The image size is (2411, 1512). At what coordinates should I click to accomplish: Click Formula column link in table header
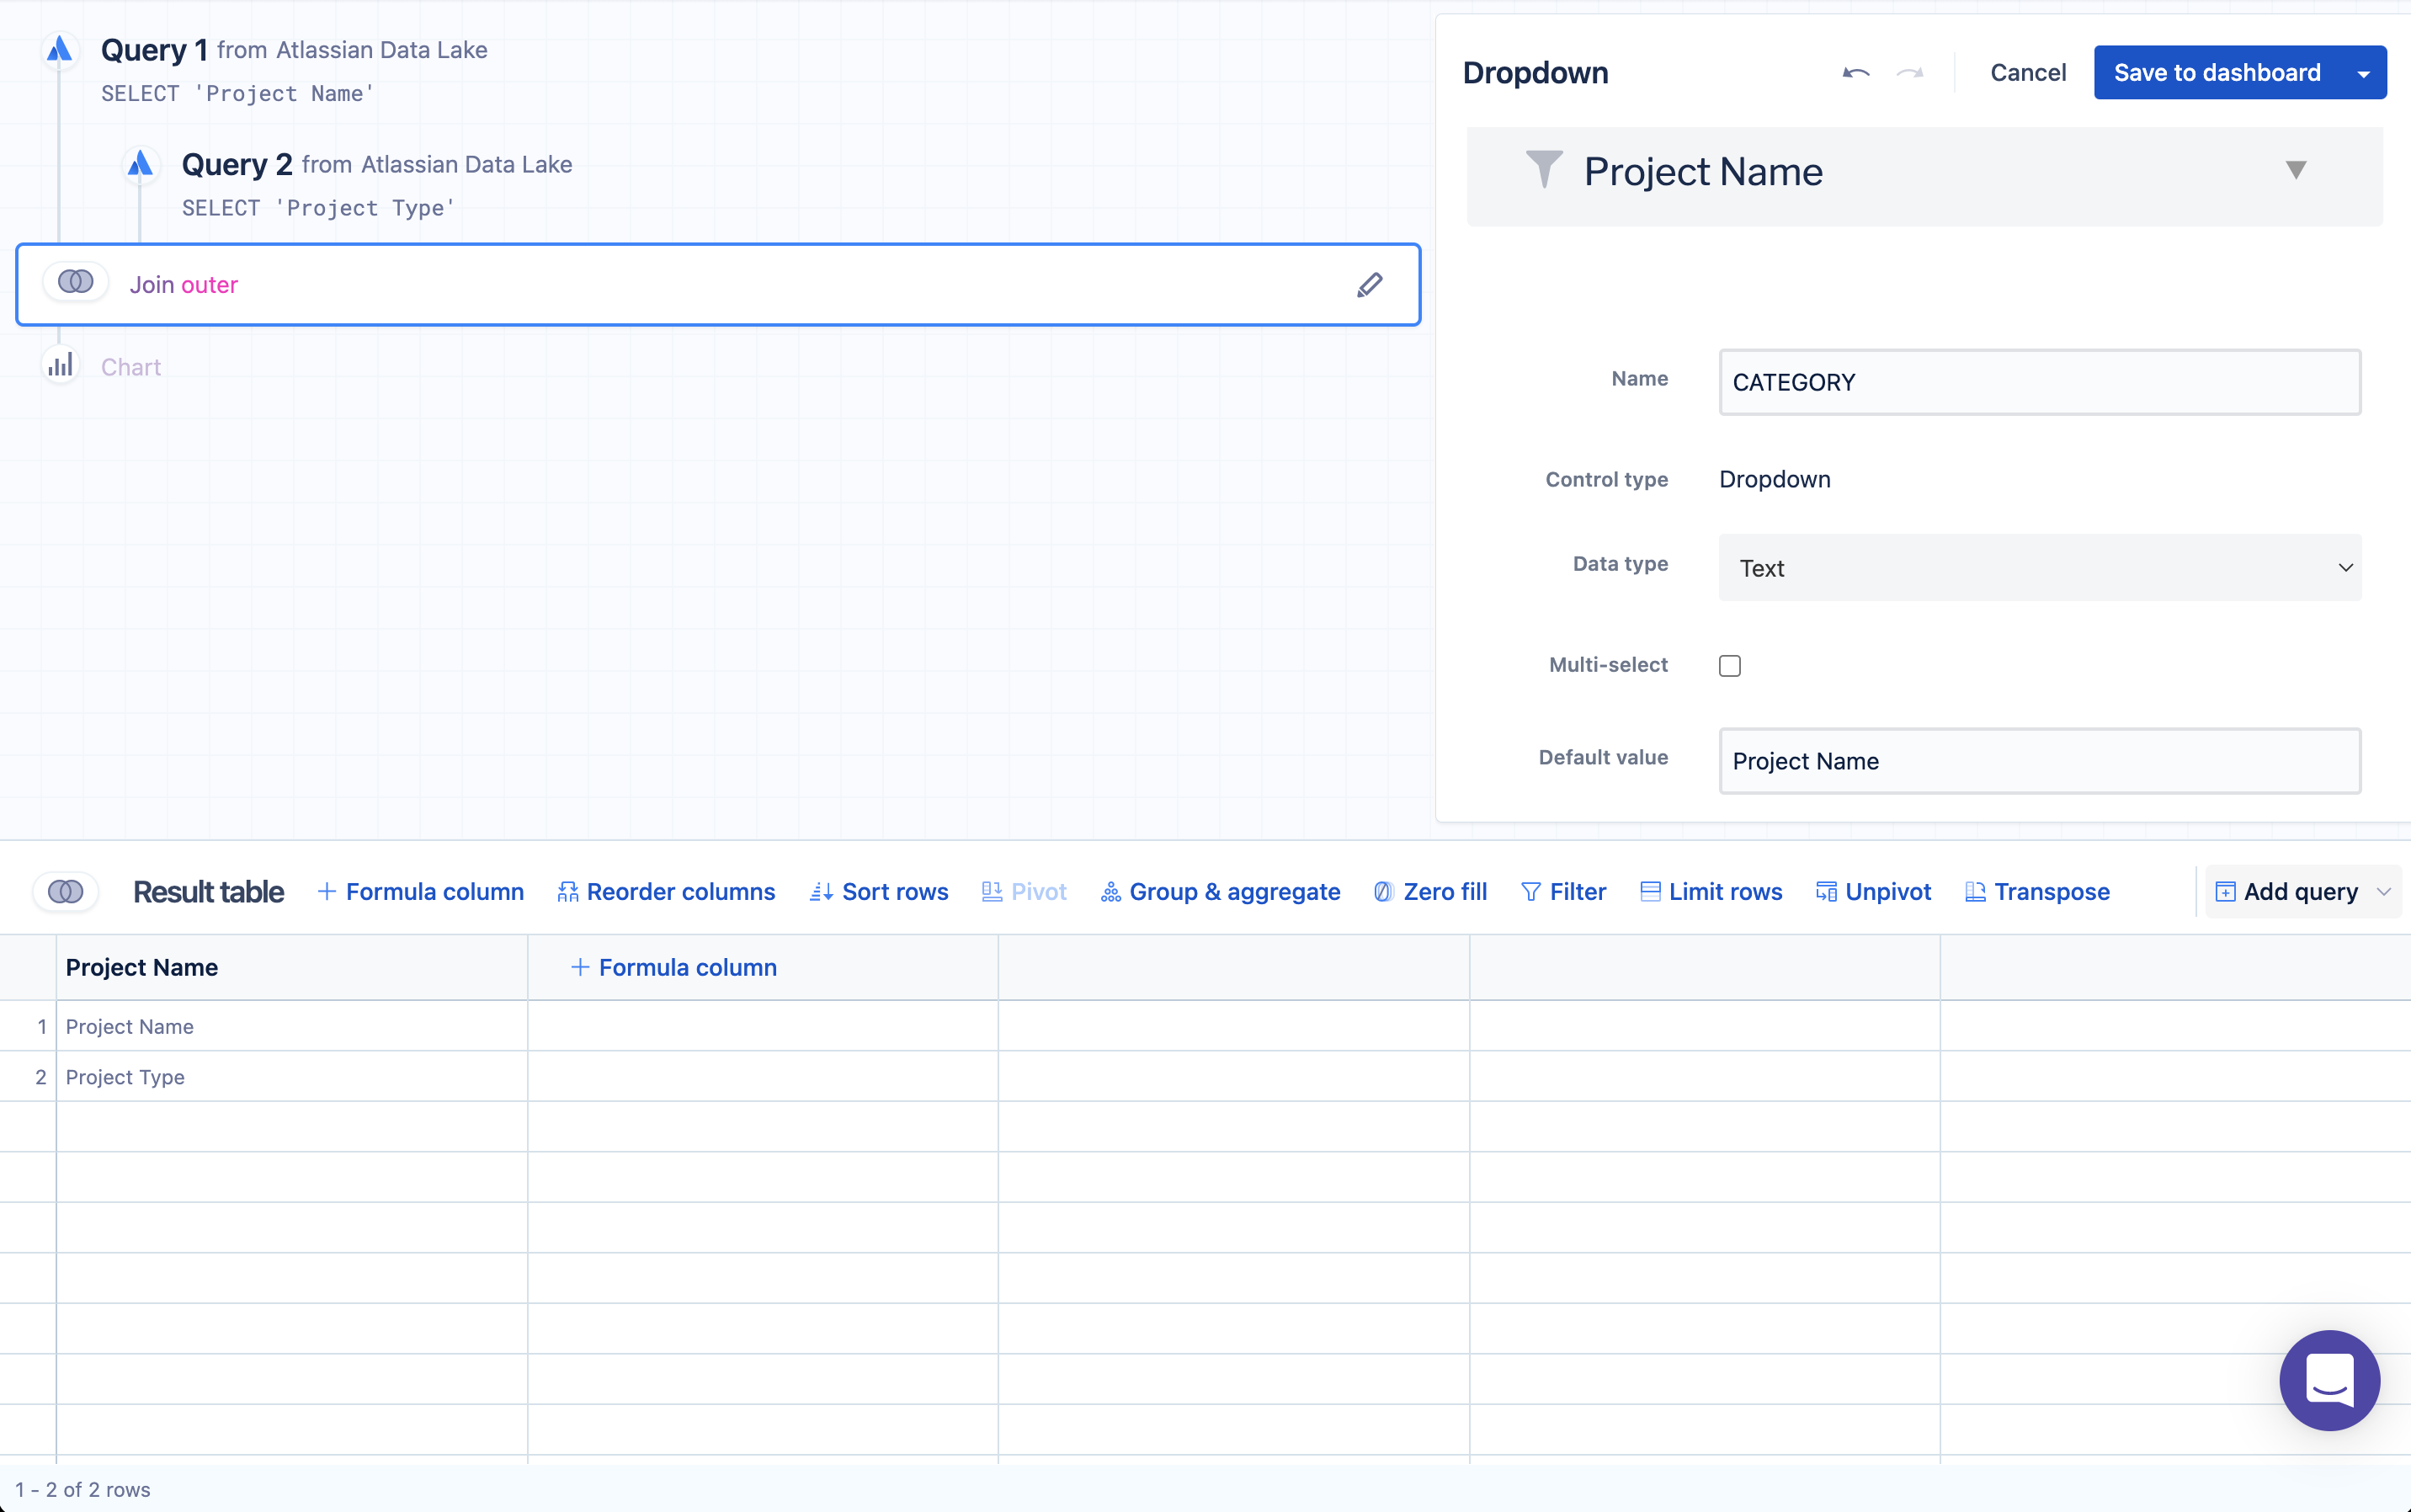pos(674,967)
